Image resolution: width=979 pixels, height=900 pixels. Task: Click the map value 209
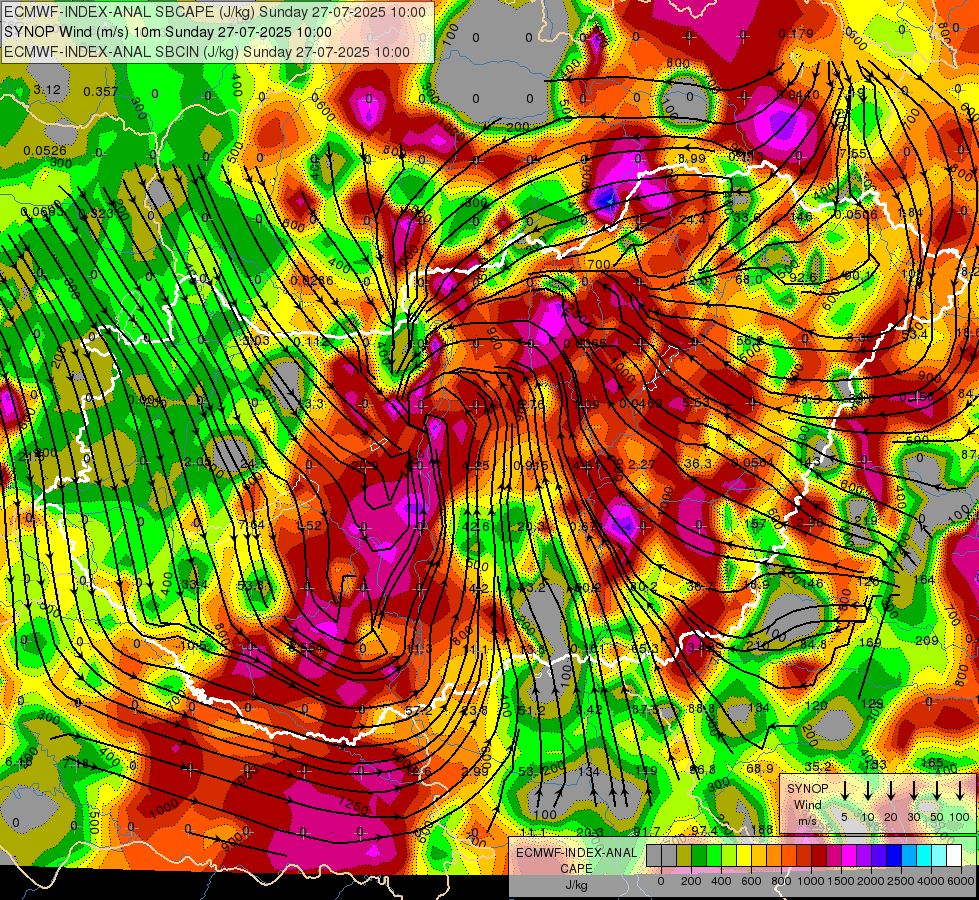pos(927,641)
